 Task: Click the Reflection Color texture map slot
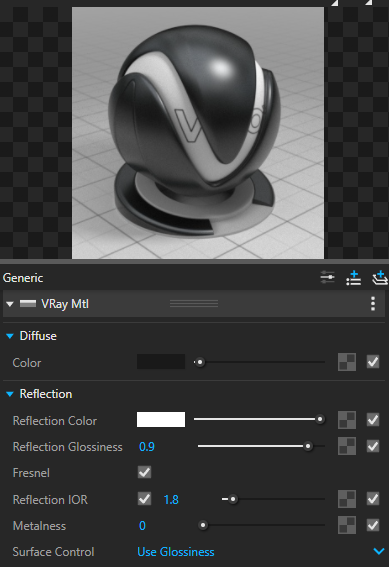(347, 420)
